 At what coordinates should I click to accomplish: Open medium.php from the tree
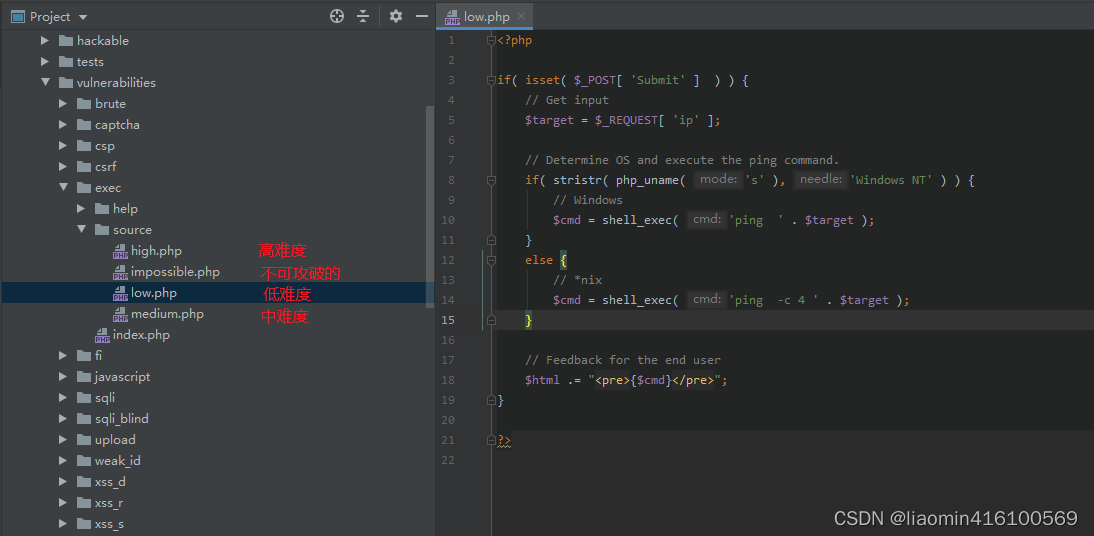(167, 314)
